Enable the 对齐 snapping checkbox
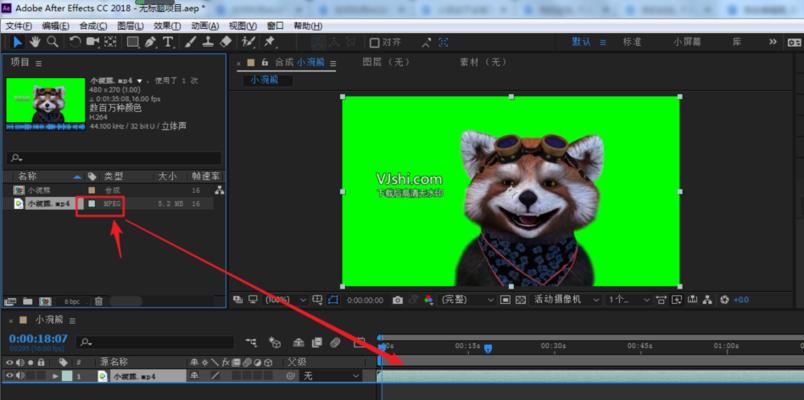This screenshot has width=804, height=400. [x=375, y=43]
